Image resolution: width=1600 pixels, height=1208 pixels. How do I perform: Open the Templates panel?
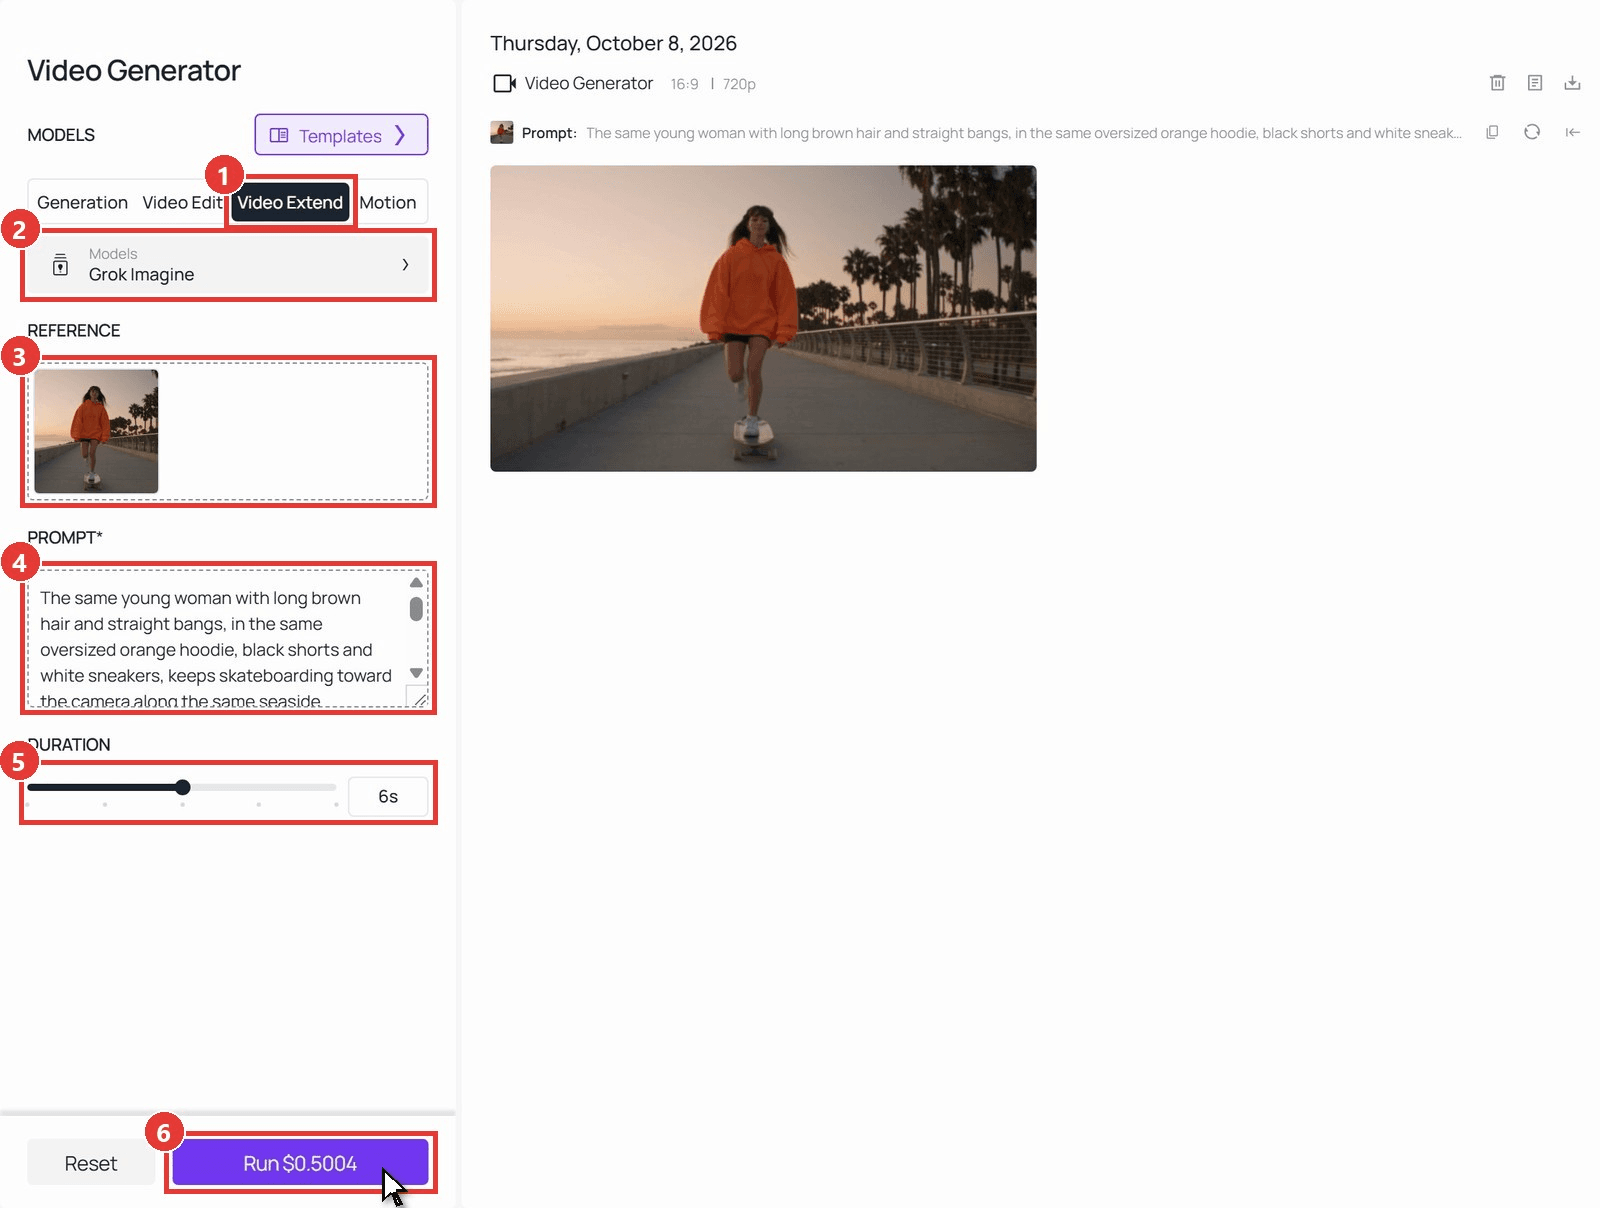pos(341,135)
